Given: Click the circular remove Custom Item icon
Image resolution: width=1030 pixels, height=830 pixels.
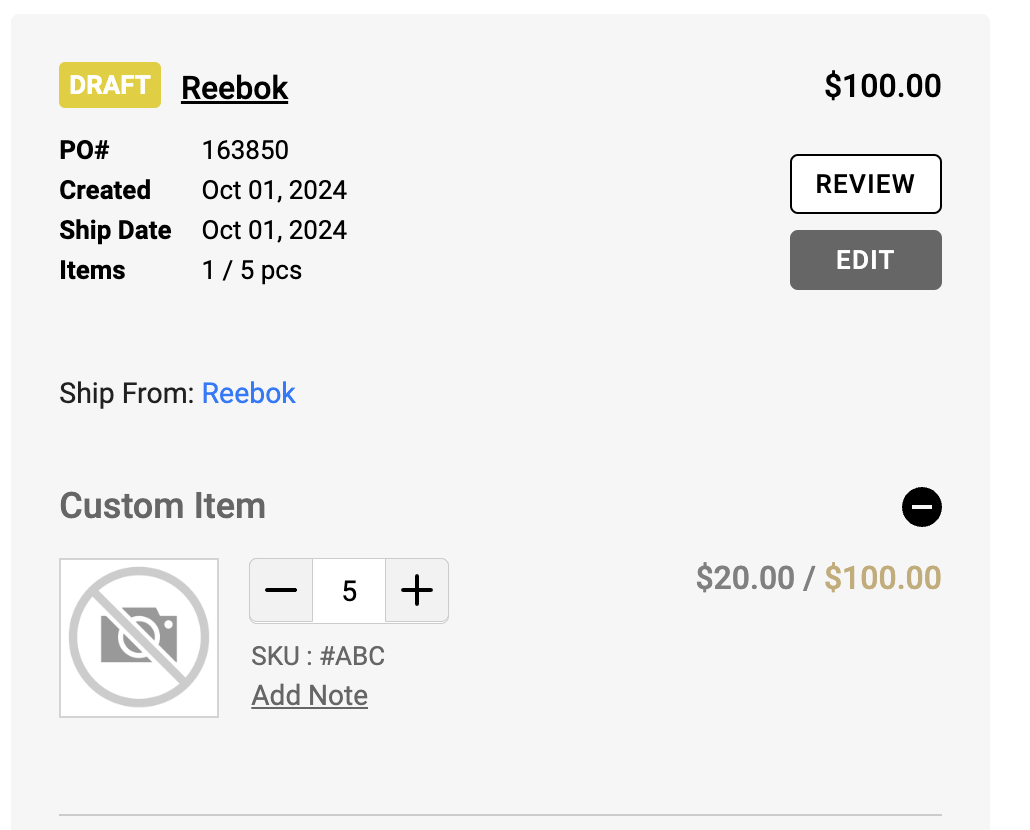Looking at the screenshot, I should click(x=921, y=507).
